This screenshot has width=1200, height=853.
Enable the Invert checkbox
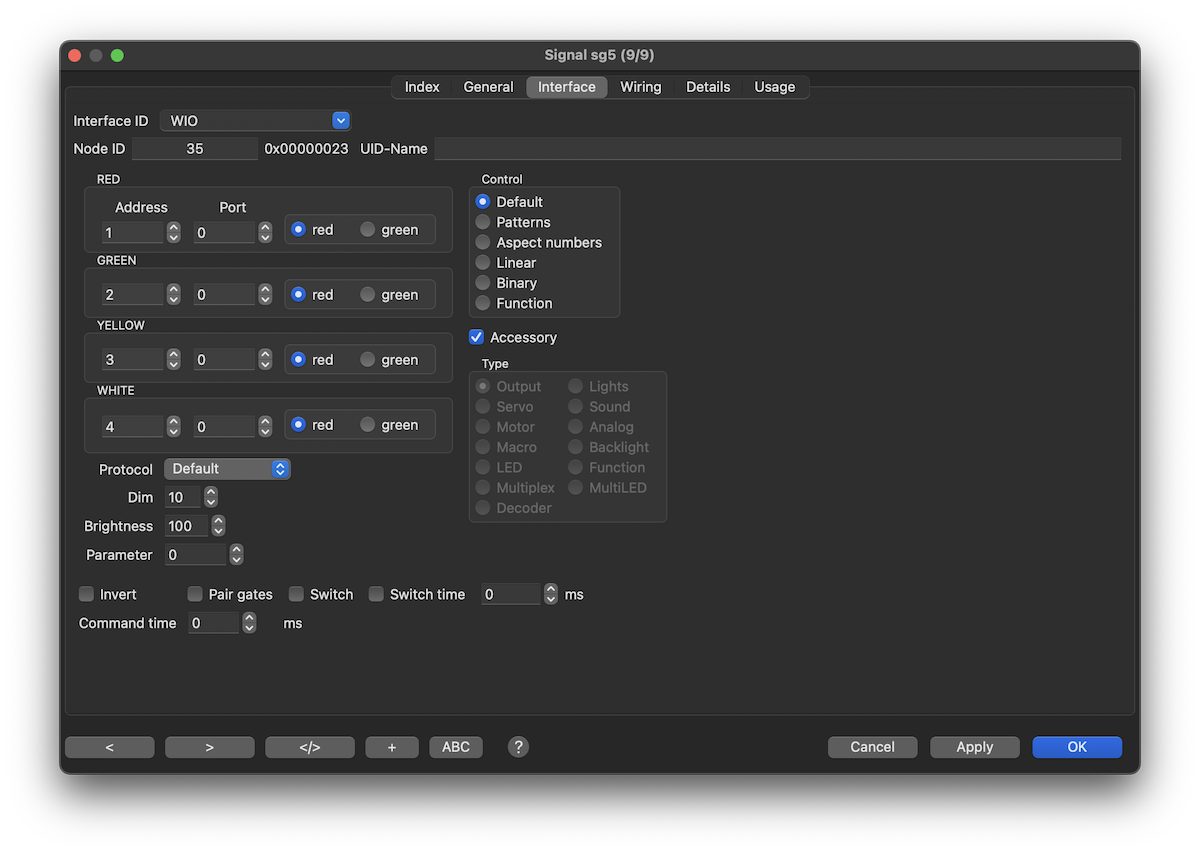point(87,594)
